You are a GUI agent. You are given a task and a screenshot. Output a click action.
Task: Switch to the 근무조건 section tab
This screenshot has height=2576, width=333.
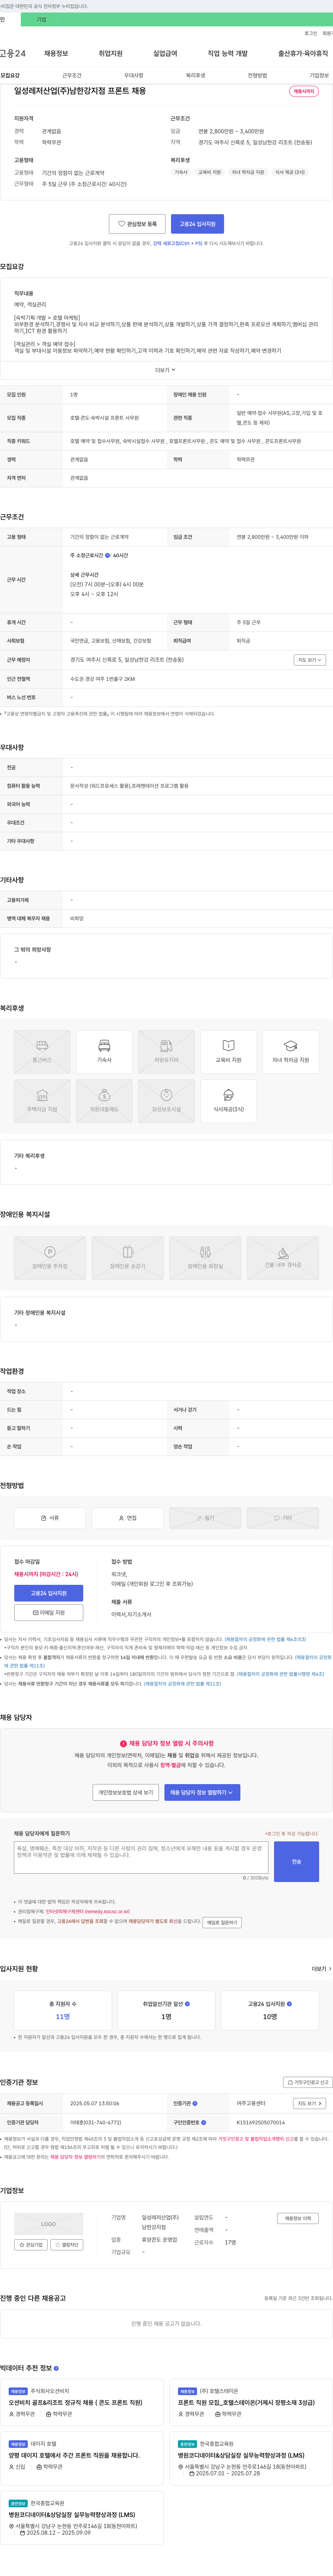pyautogui.click(x=72, y=75)
